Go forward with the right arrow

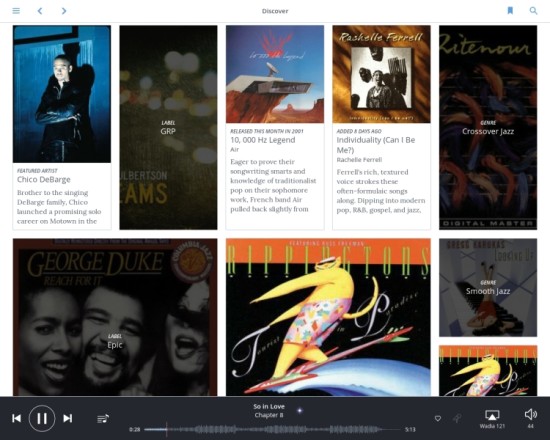tap(64, 11)
